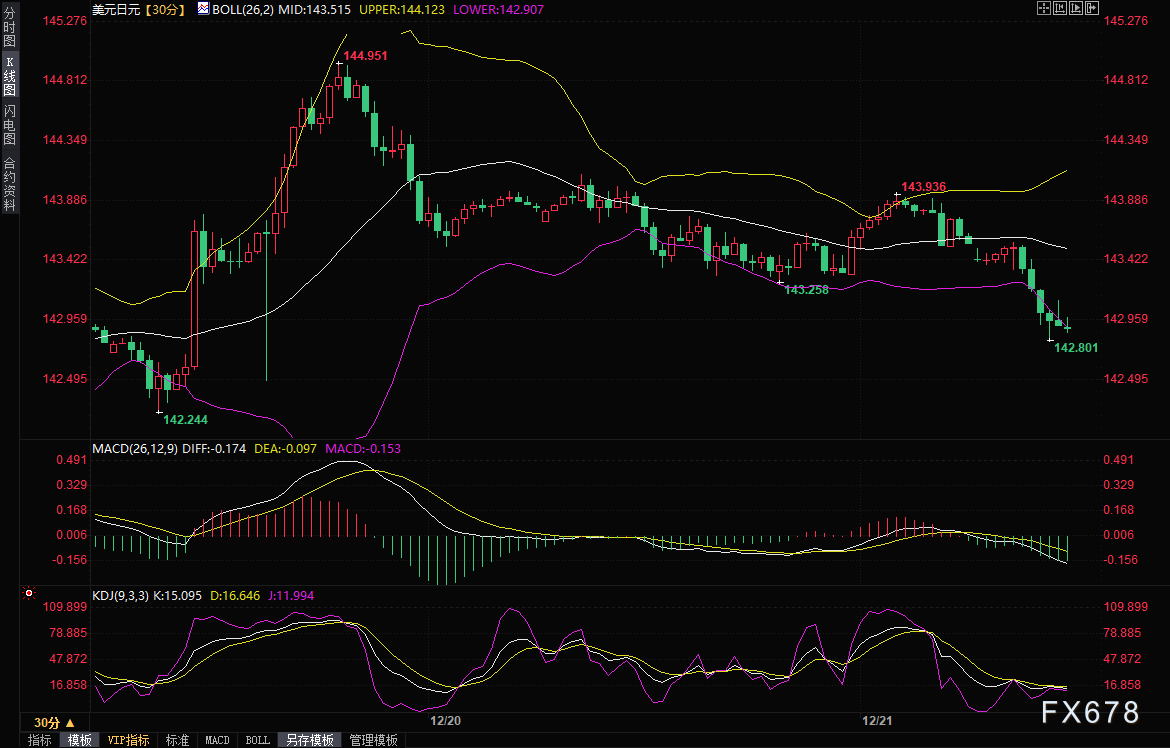1170x748 pixels.
Task: Apply the BOLL template
Action: 257,740
